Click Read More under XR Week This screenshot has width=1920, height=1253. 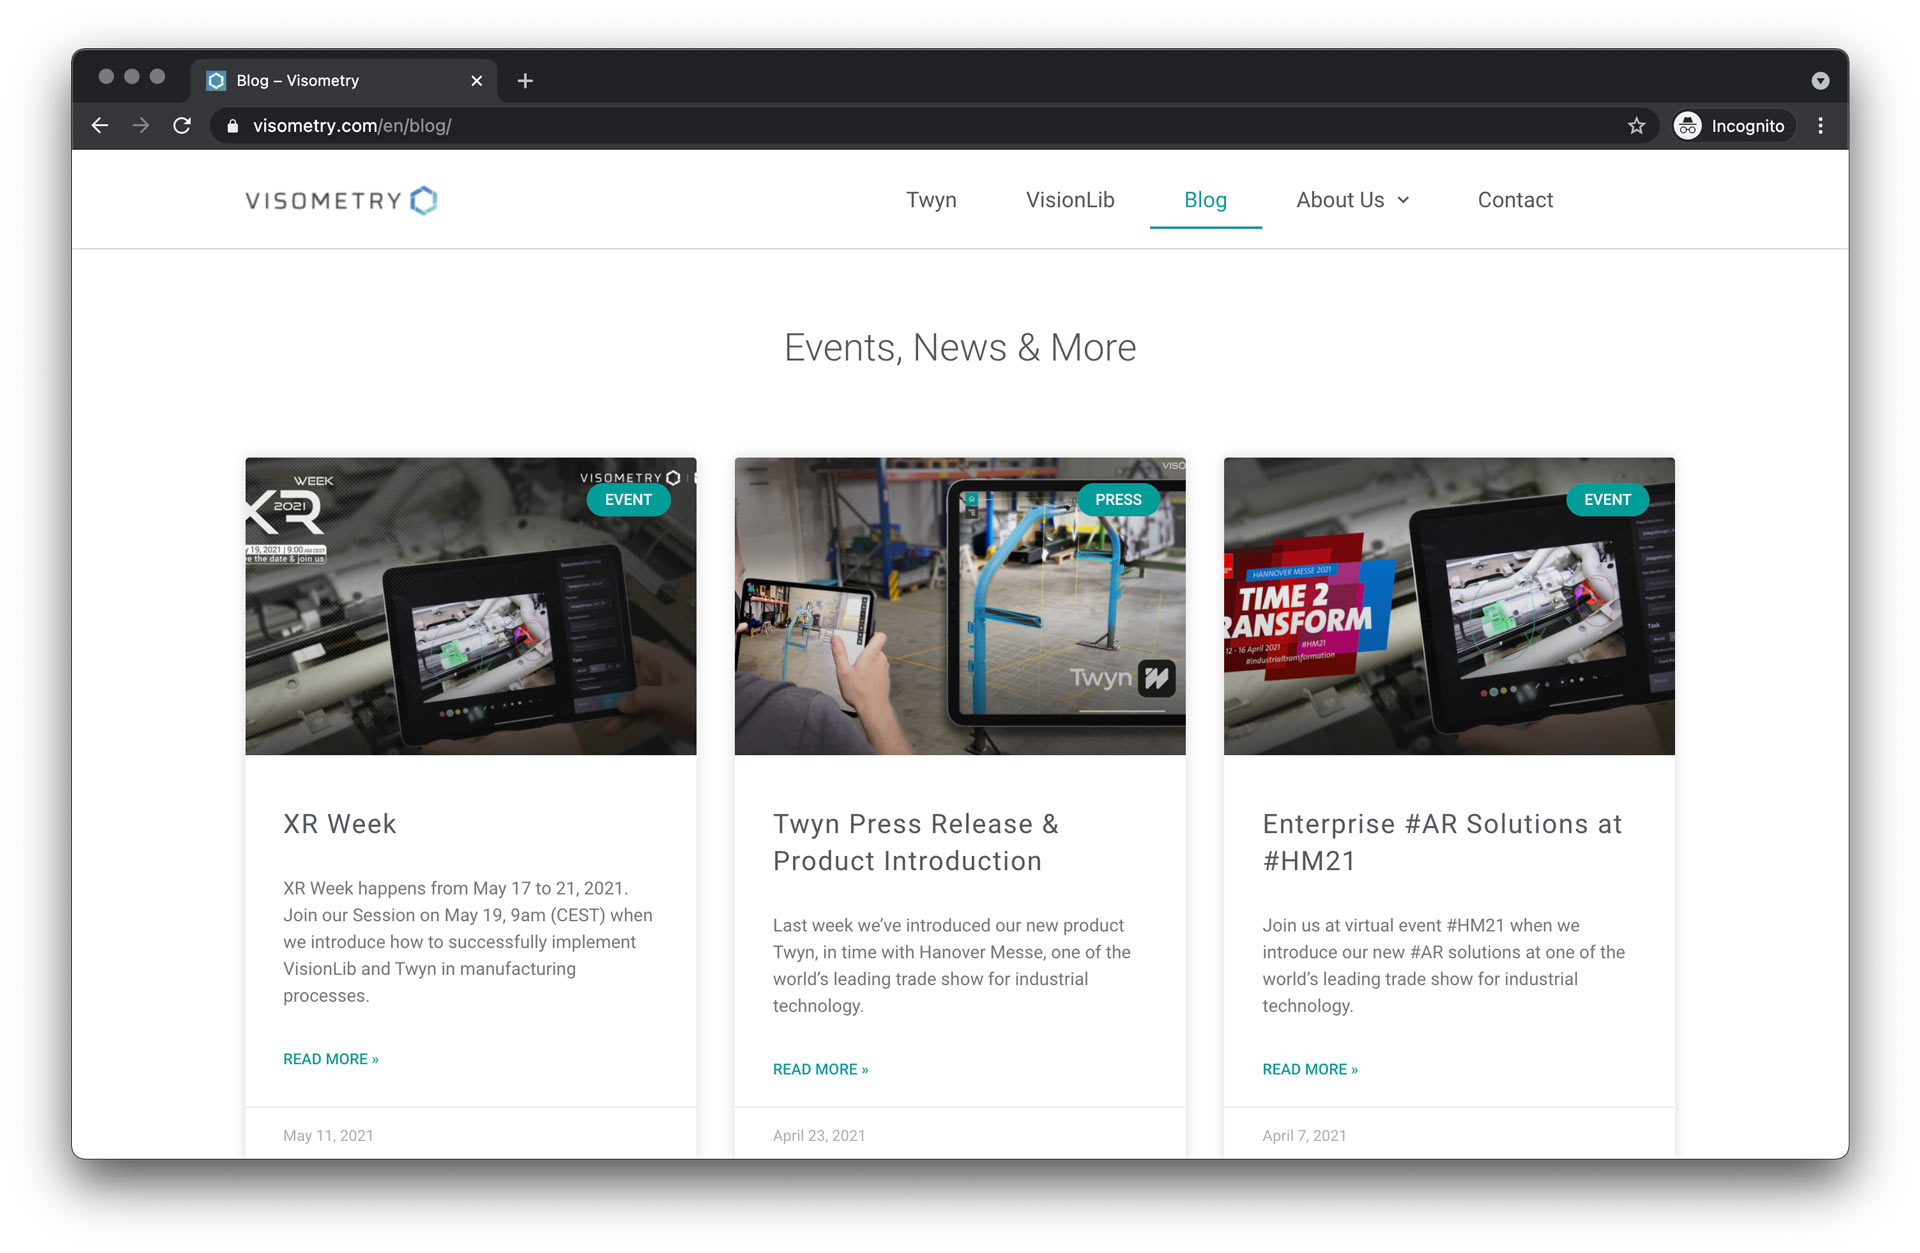330,1059
